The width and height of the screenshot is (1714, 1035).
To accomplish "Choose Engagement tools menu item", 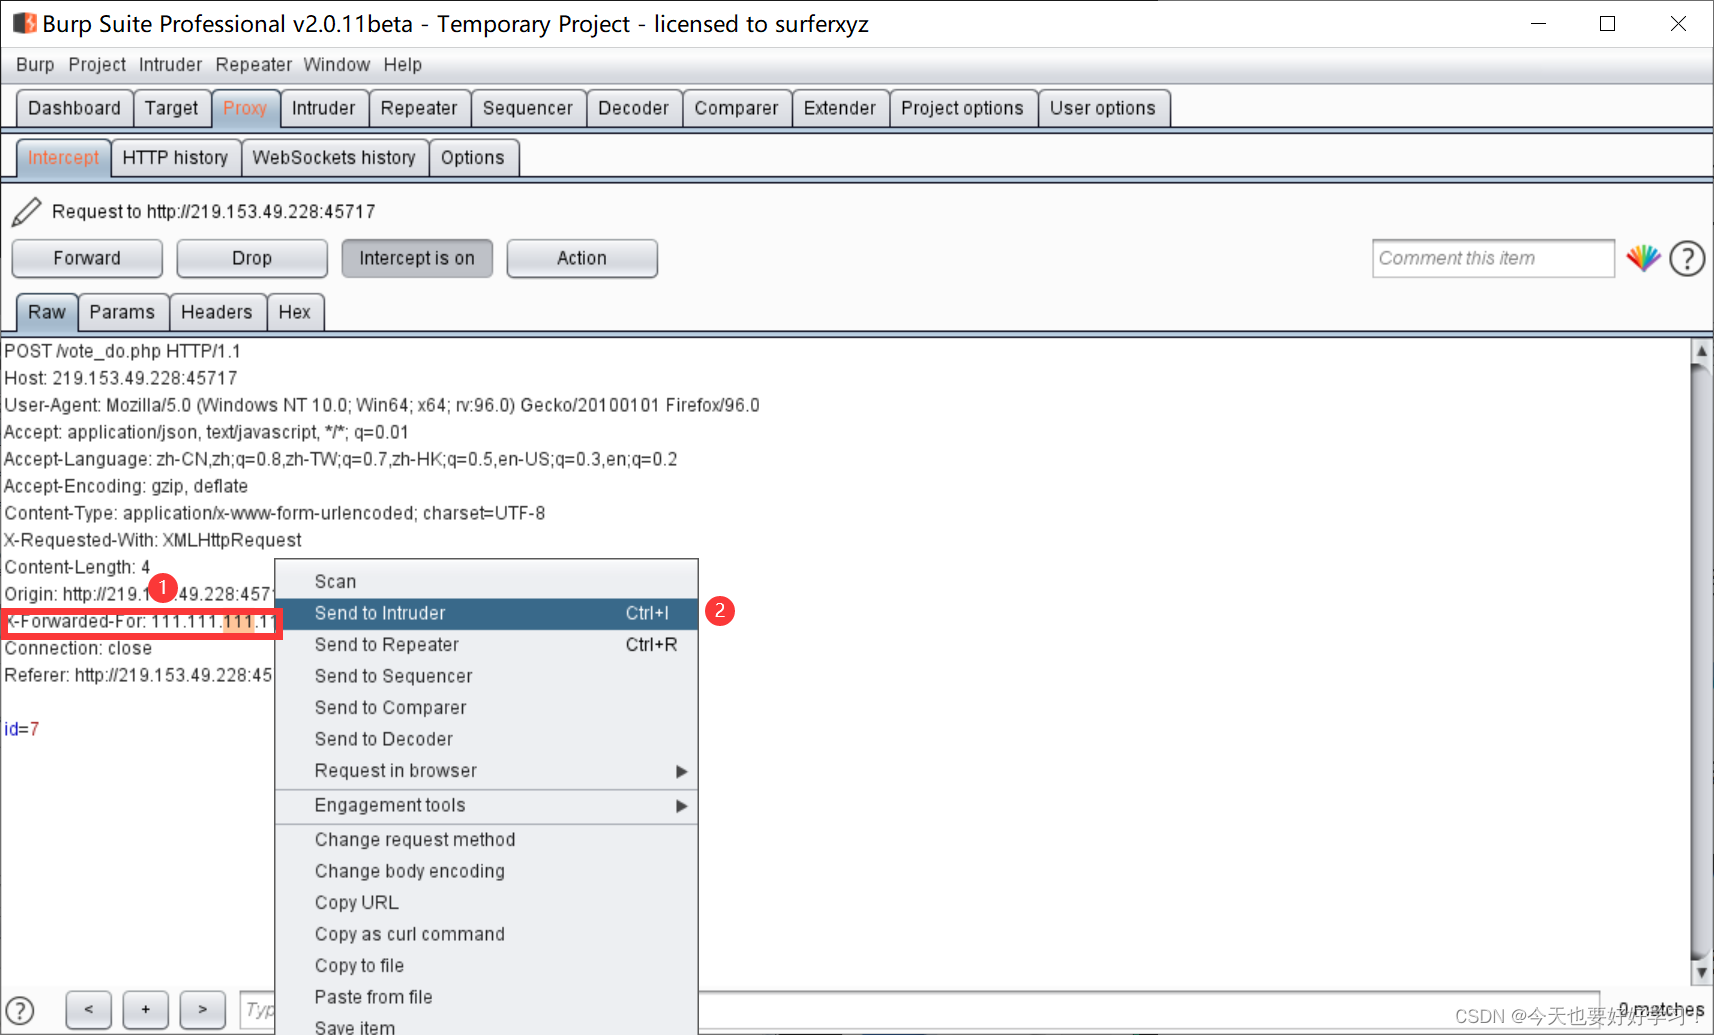I will tap(486, 806).
